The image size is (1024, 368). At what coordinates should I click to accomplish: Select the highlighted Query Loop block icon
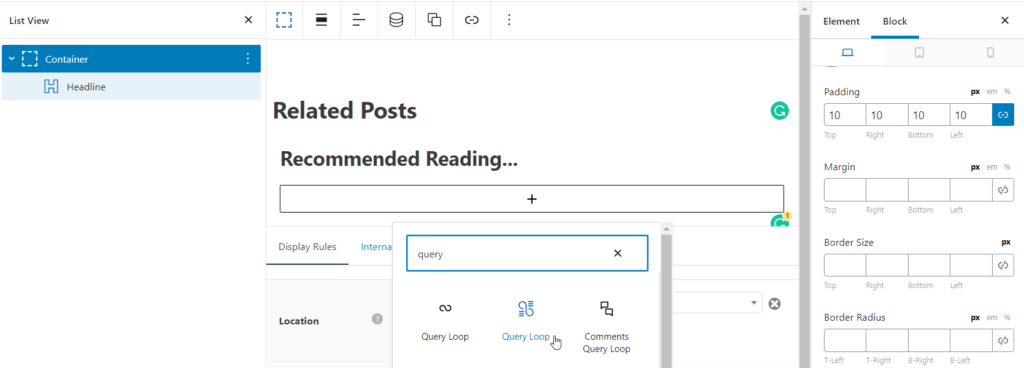click(x=526, y=309)
